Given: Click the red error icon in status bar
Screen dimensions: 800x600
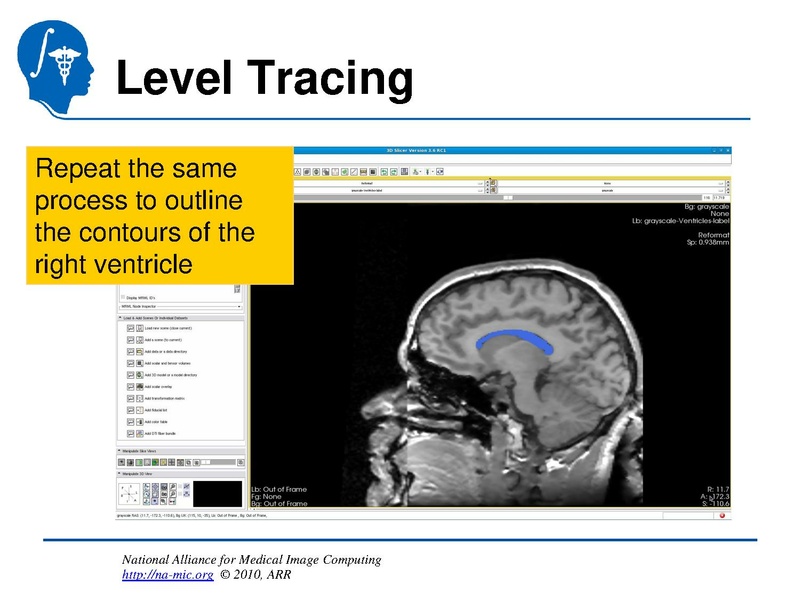Looking at the screenshot, I should click(722, 516).
